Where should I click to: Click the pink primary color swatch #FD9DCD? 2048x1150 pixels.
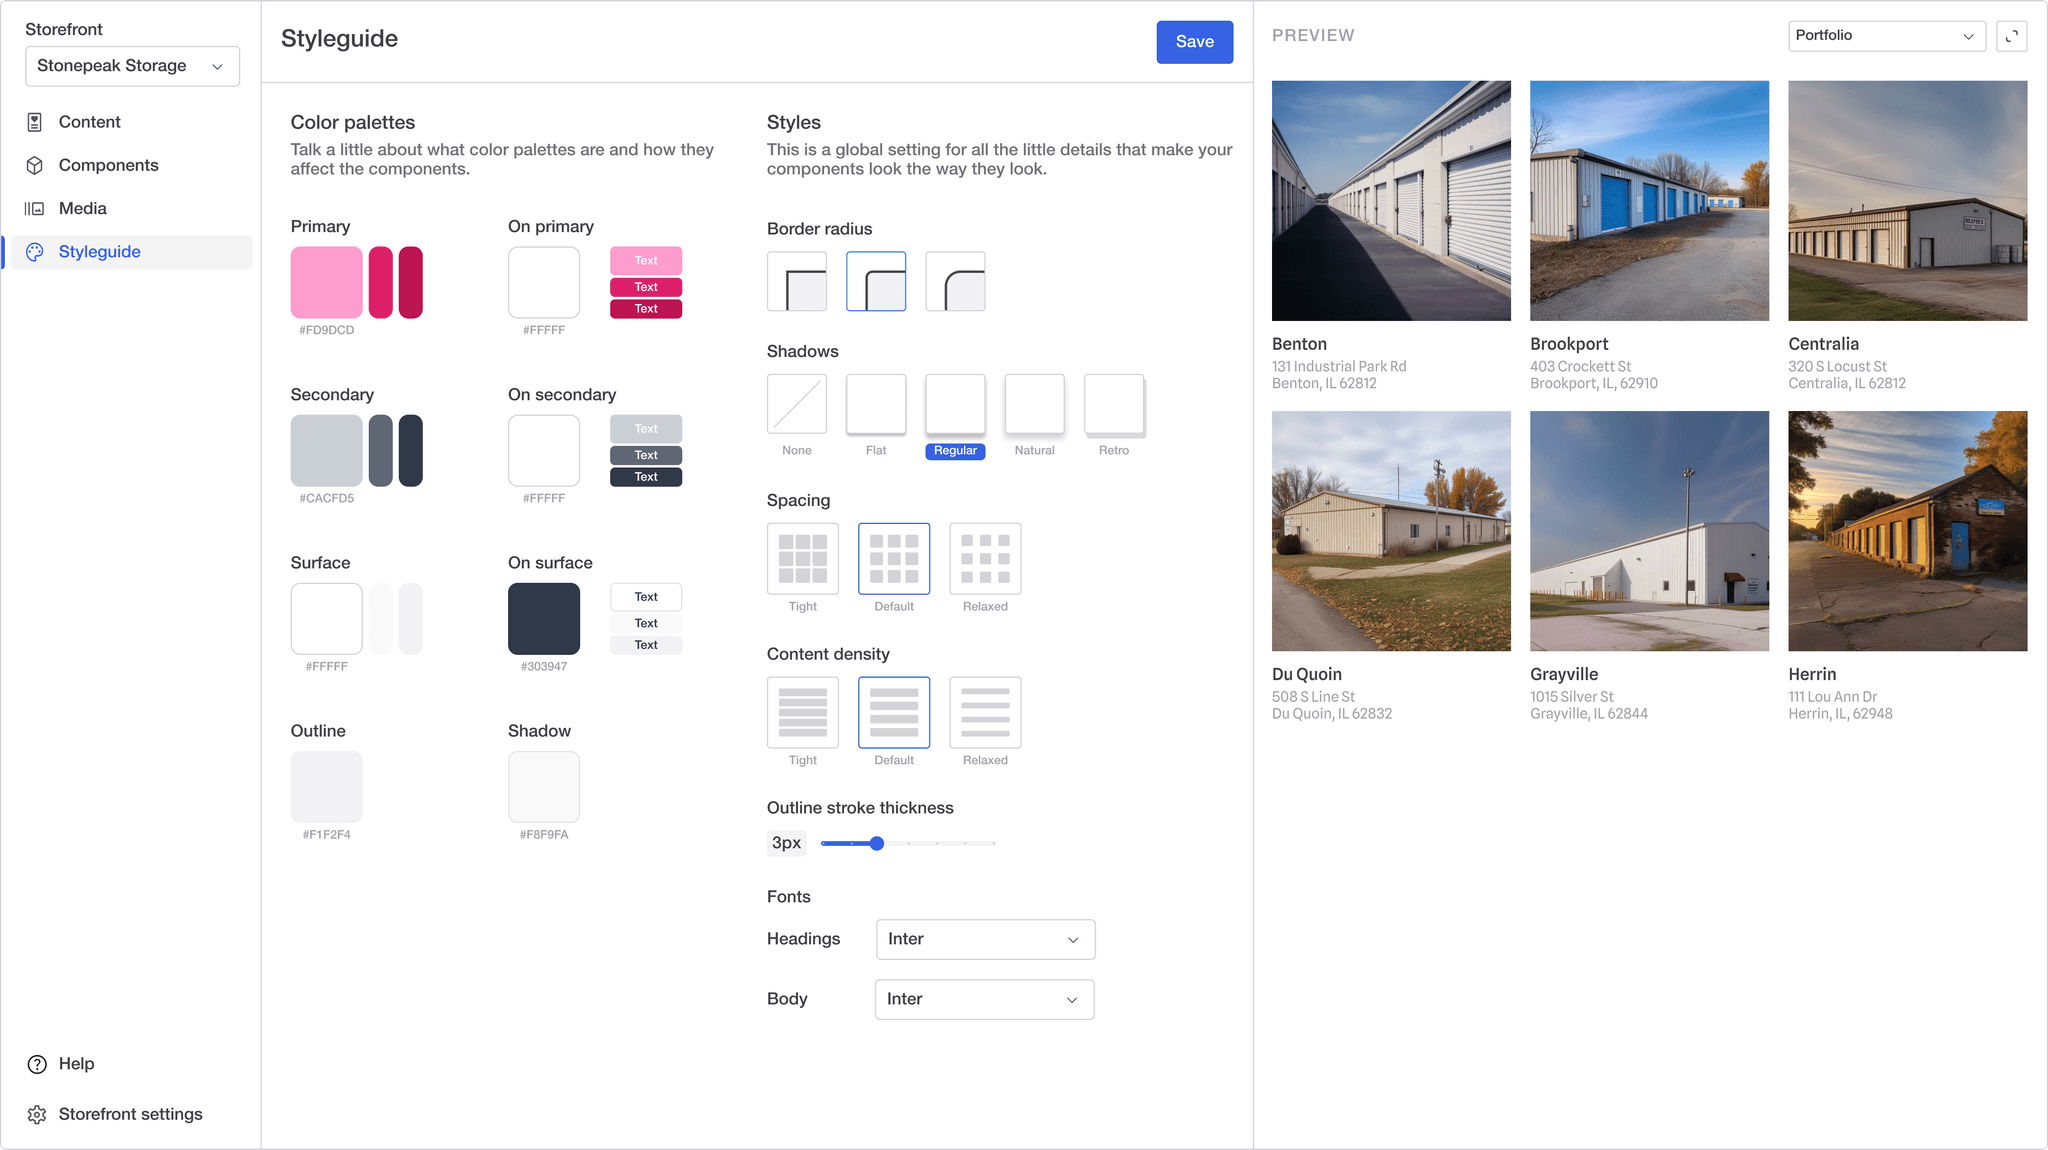[326, 283]
